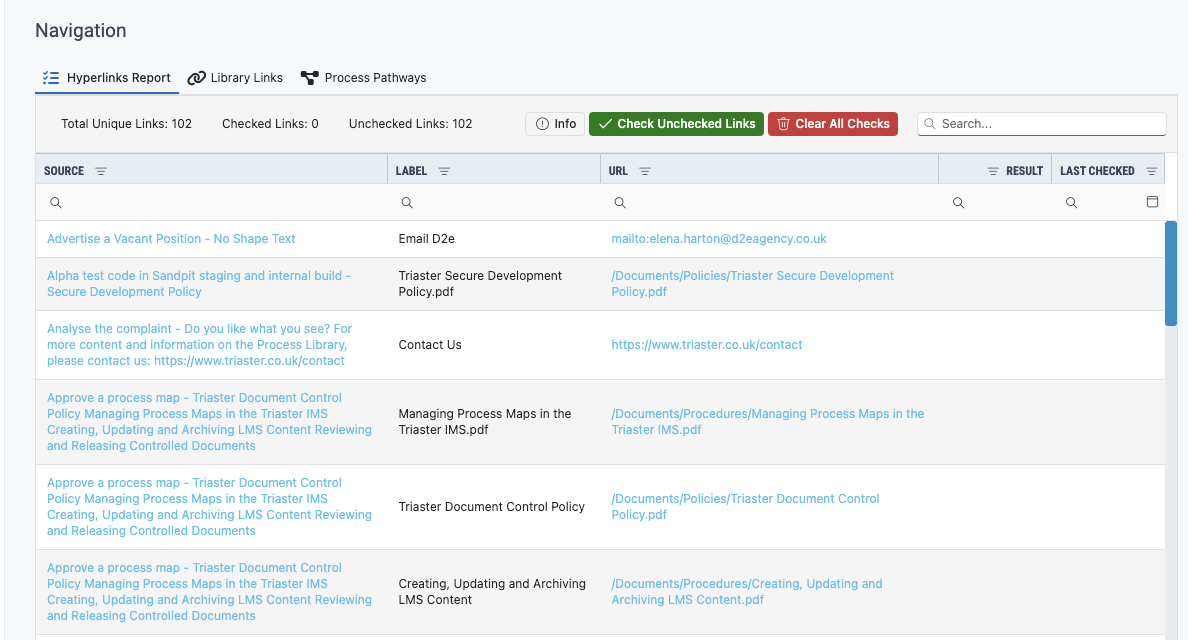This screenshot has width=1188, height=640.
Task: Open the mailto elena.harton link
Action: [719, 239]
